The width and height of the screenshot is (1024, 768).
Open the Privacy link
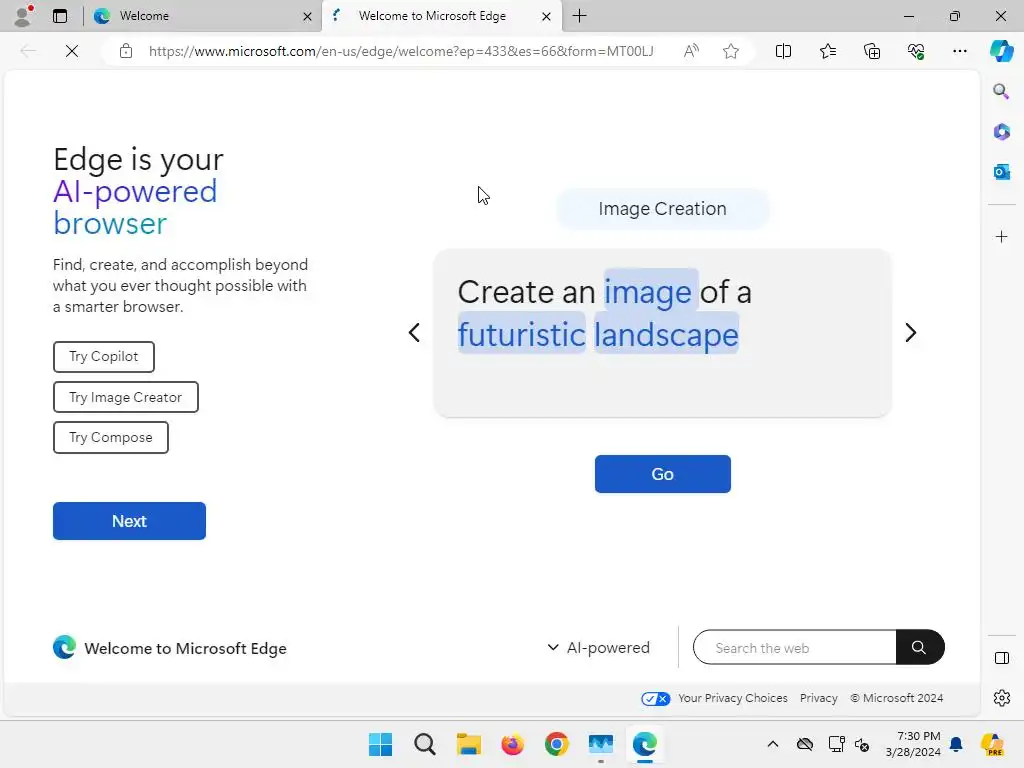(x=818, y=698)
